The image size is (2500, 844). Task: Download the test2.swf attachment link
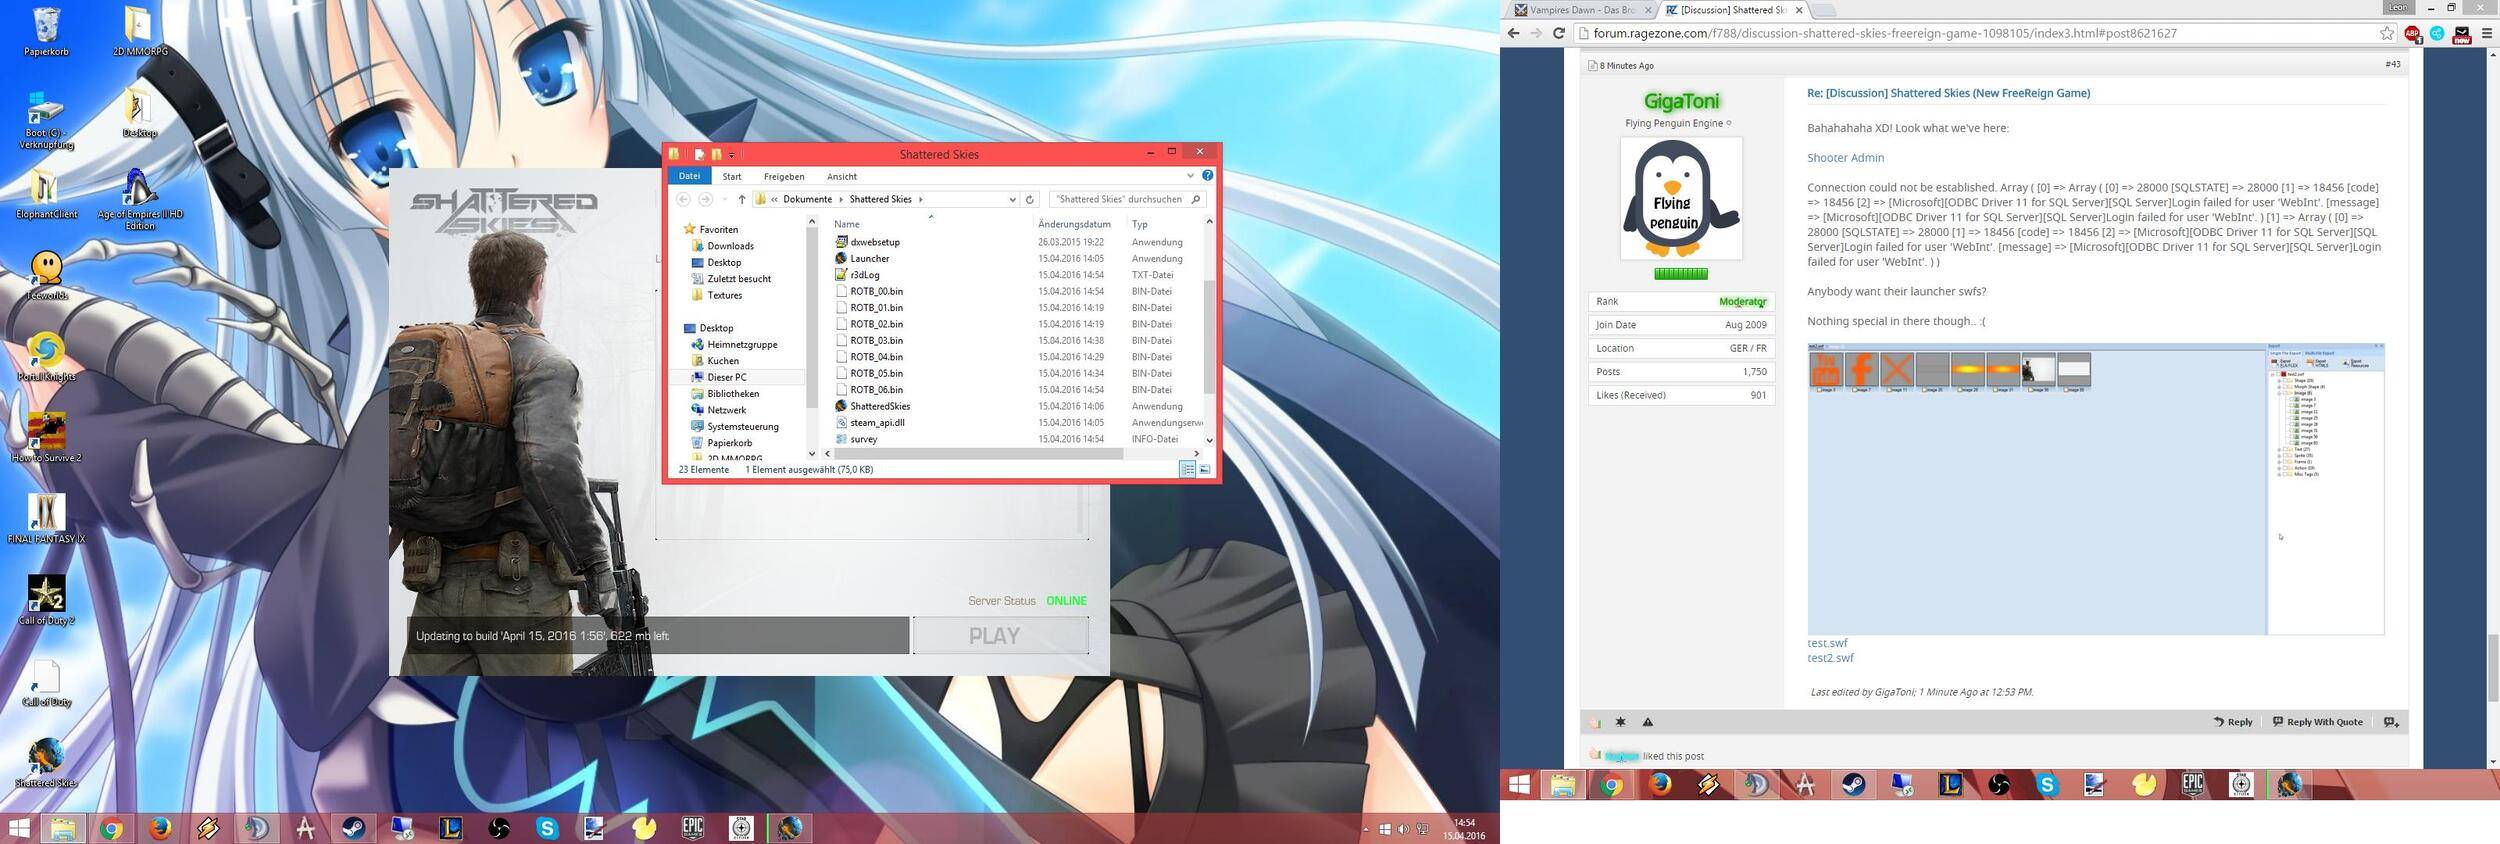click(1830, 658)
